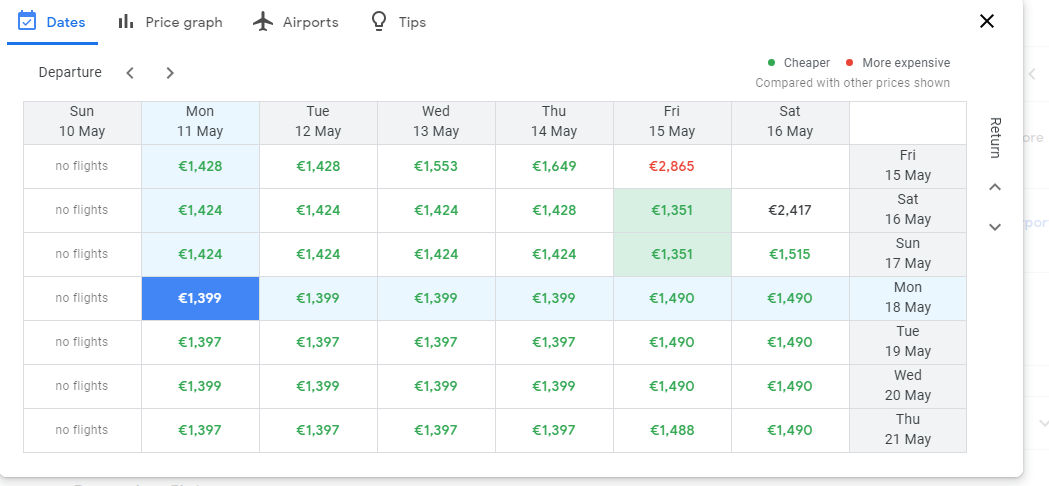Click the lightbulb Tips icon
This screenshot has width=1049, height=486.
(x=379, y=21)
